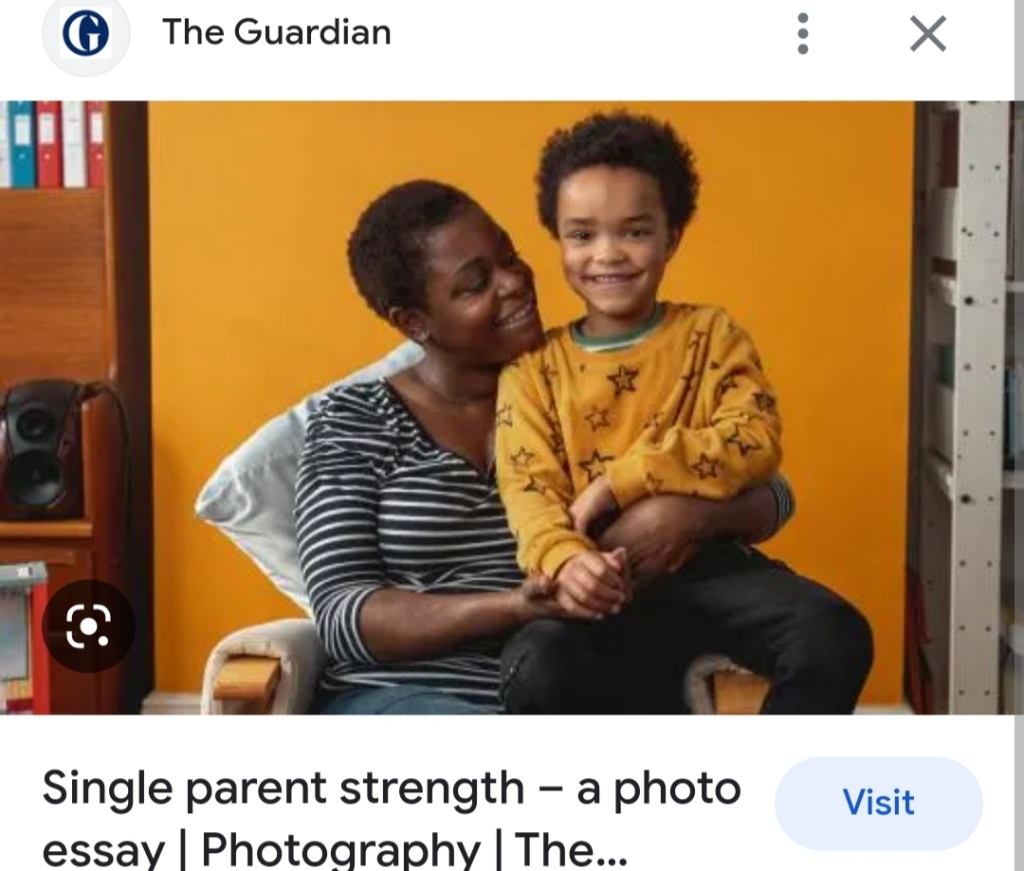The height and width of the screenshot is (871, 1024).
Task: Open the three-dot more options menu
Action: coord(803,33)
